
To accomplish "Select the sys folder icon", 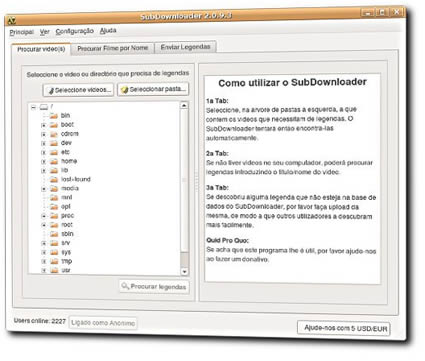I will pyautogui.click(x=54, y=252).
